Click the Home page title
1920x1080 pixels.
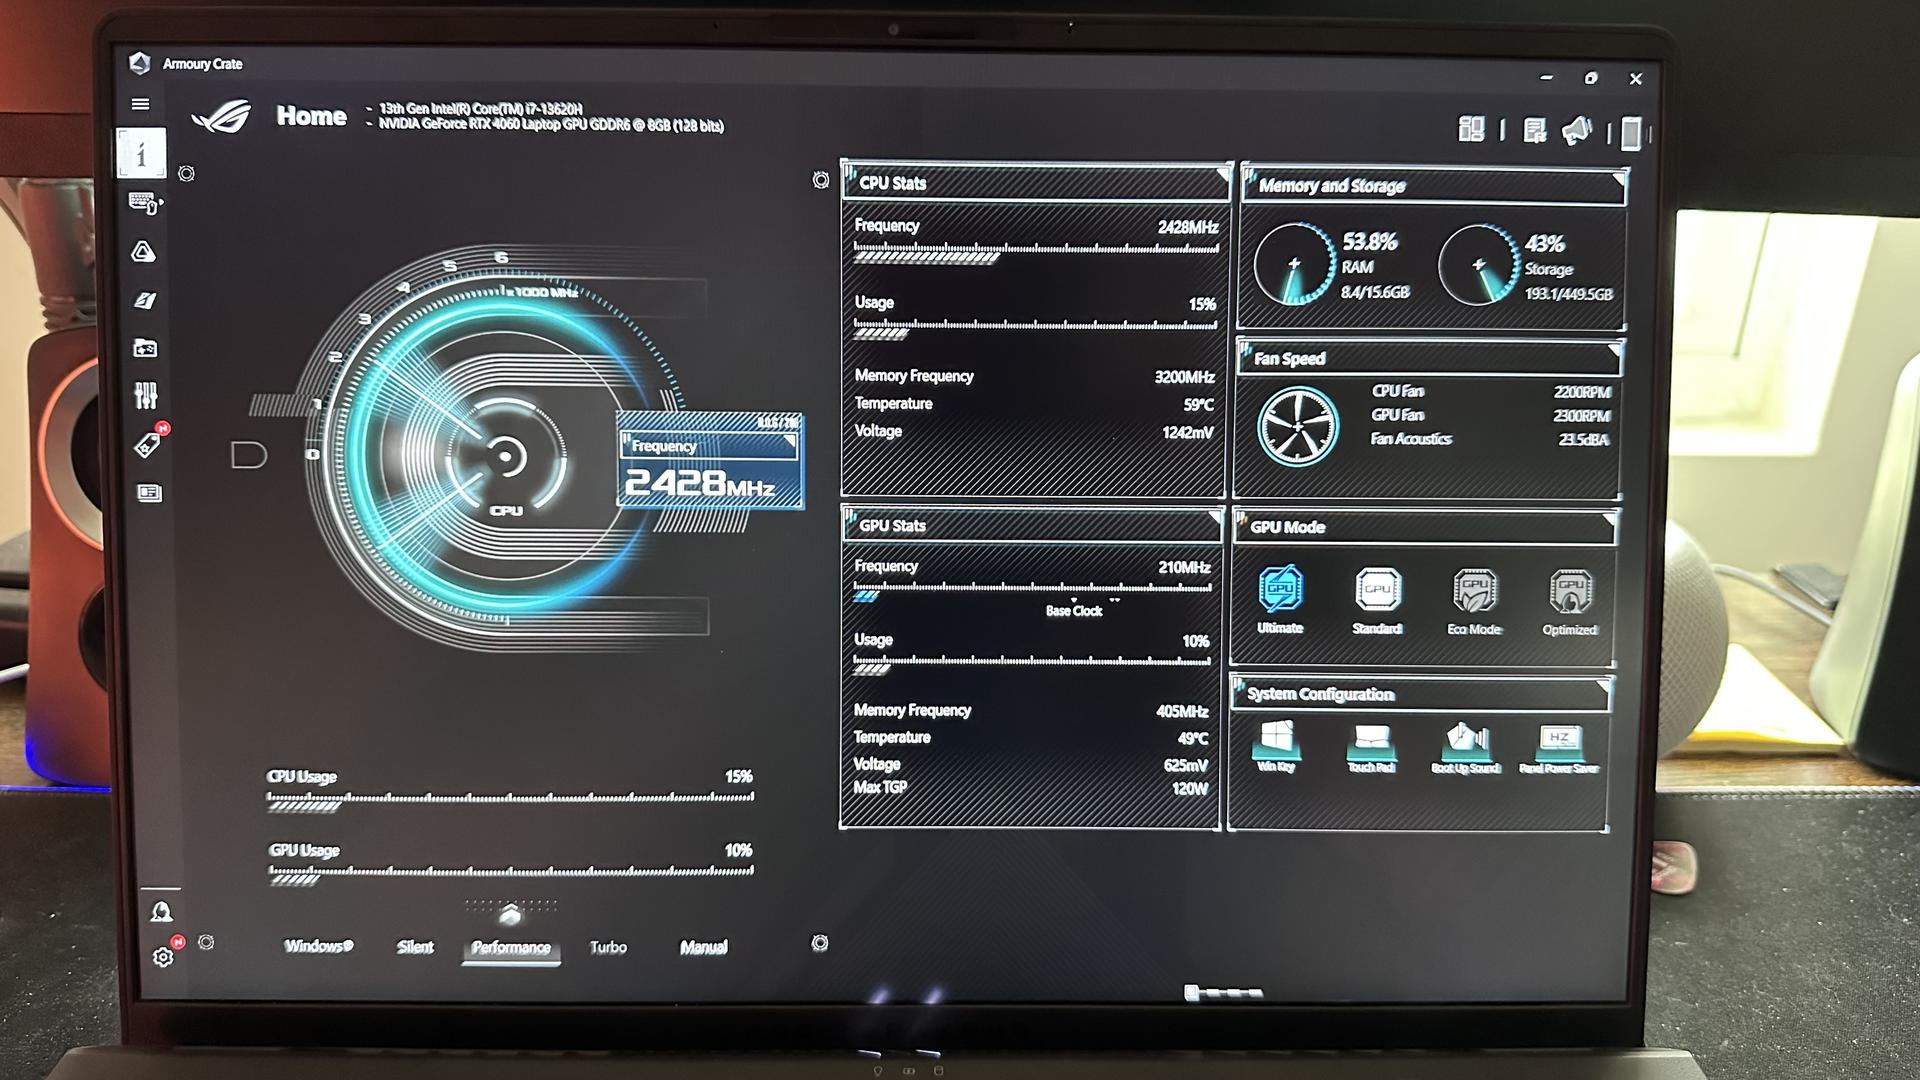tap(312, 116)
